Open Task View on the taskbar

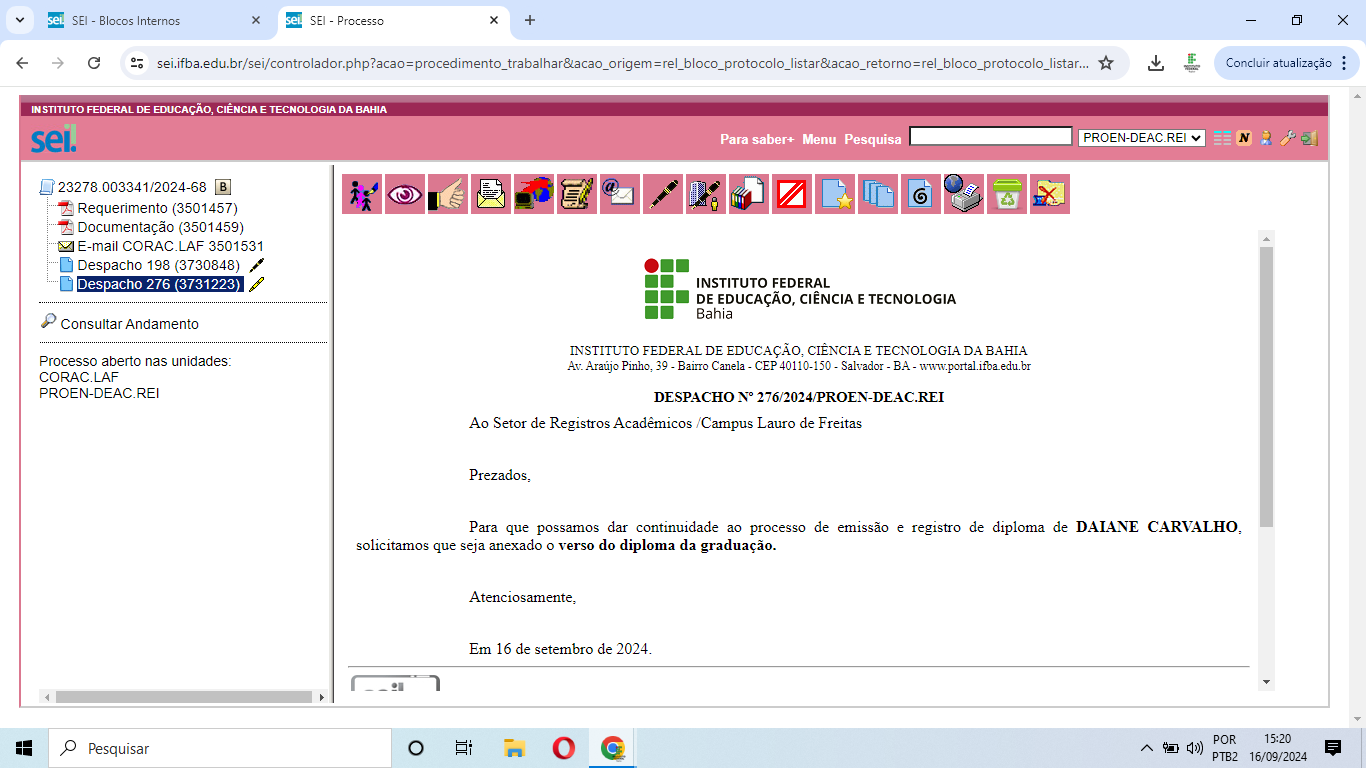pyautogui.click(x=464, y=748)
